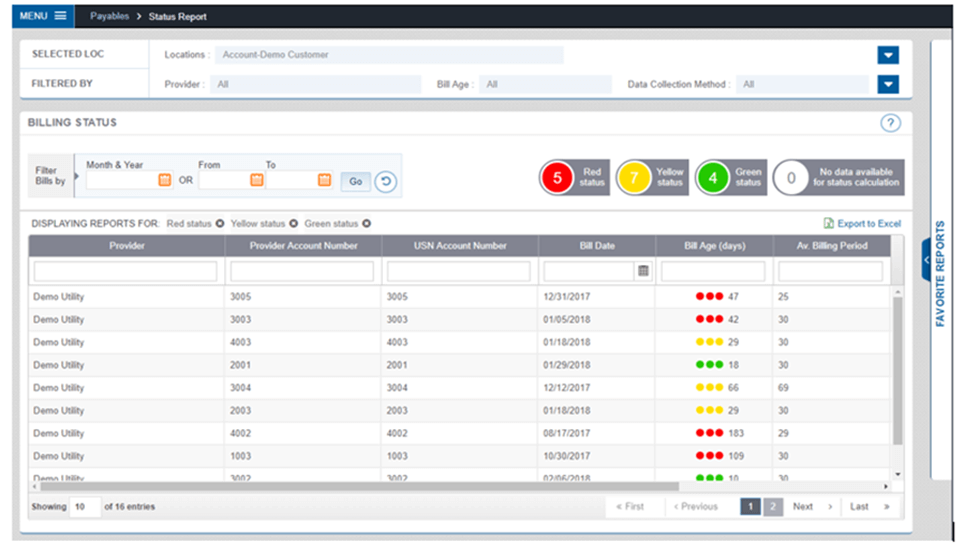
Task: Open the MENU hamburger icon
Action: (x=61, y=16)
